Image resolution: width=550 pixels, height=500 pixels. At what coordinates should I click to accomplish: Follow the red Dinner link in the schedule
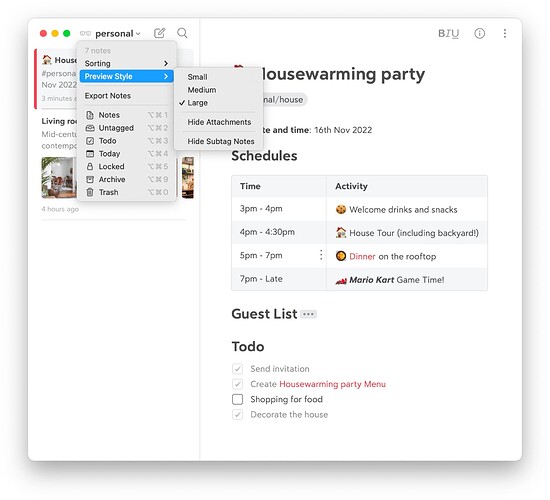[x=362, y=256]
